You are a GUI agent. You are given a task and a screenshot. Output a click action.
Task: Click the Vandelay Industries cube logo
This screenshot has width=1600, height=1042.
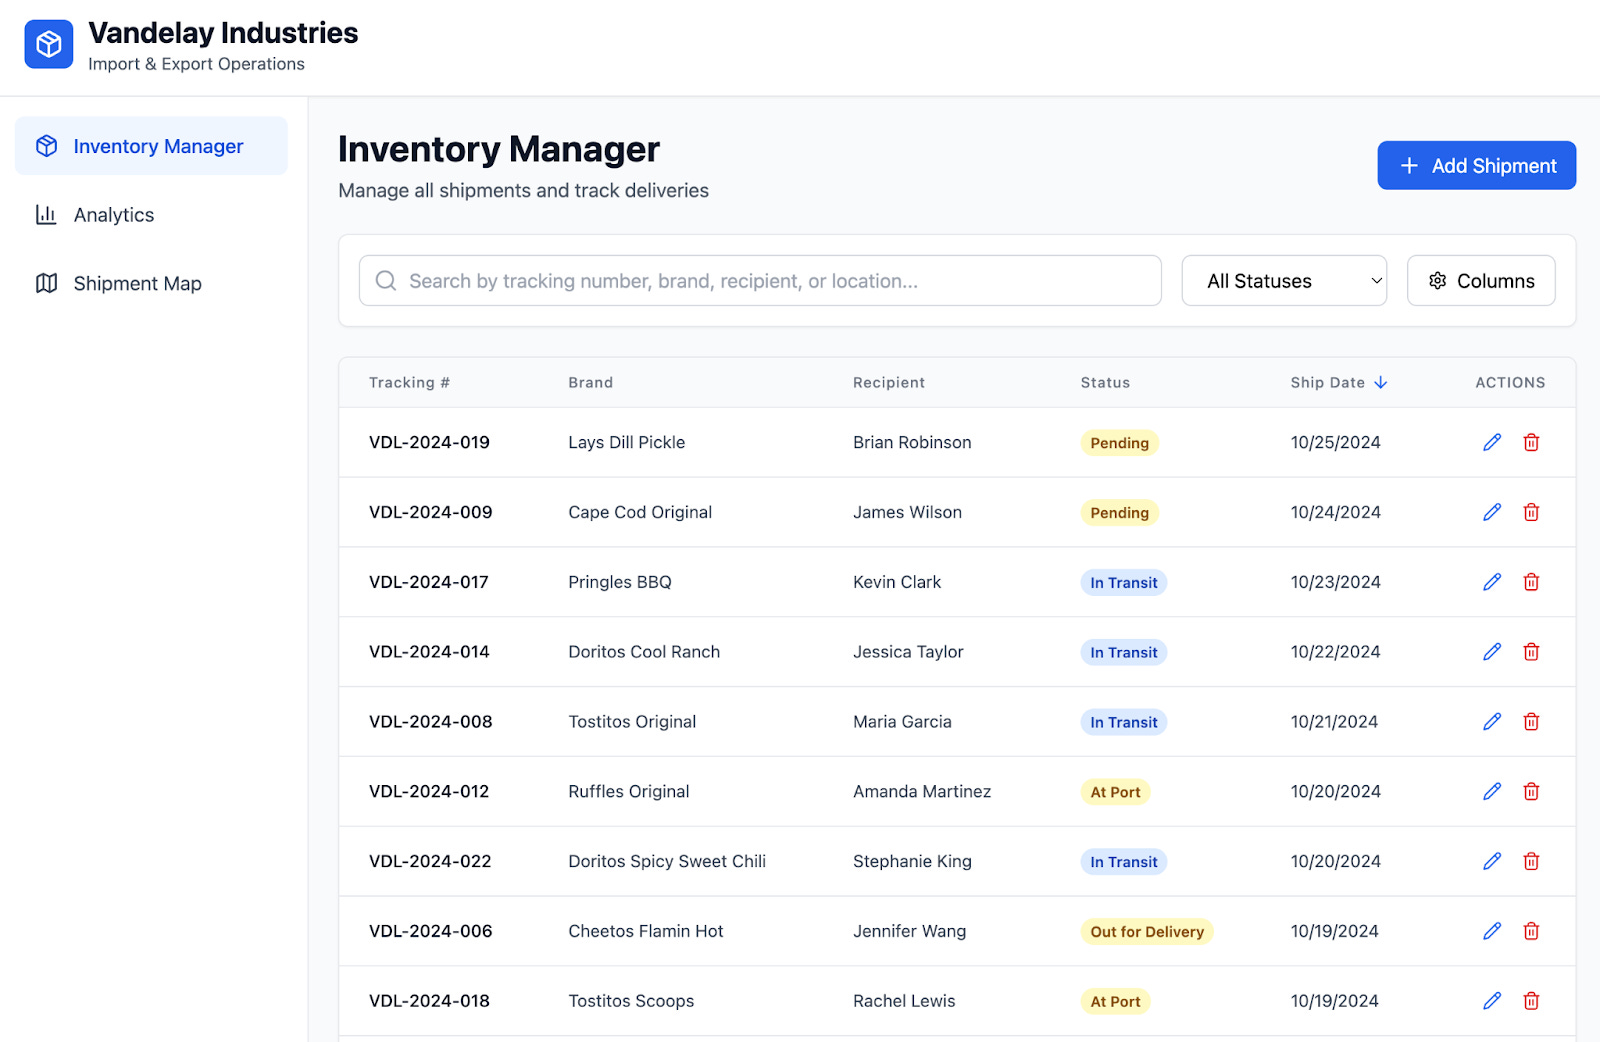(x=49, y=44)
